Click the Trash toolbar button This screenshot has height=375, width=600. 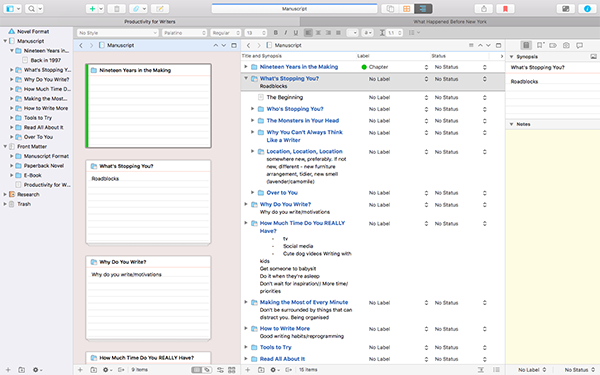pos(117,8)
